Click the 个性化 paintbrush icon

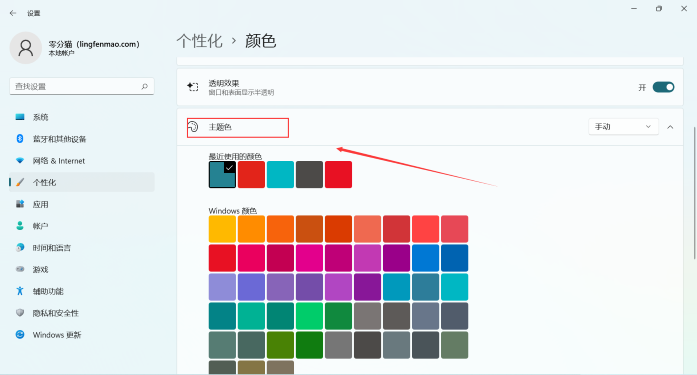click(20, 182)
